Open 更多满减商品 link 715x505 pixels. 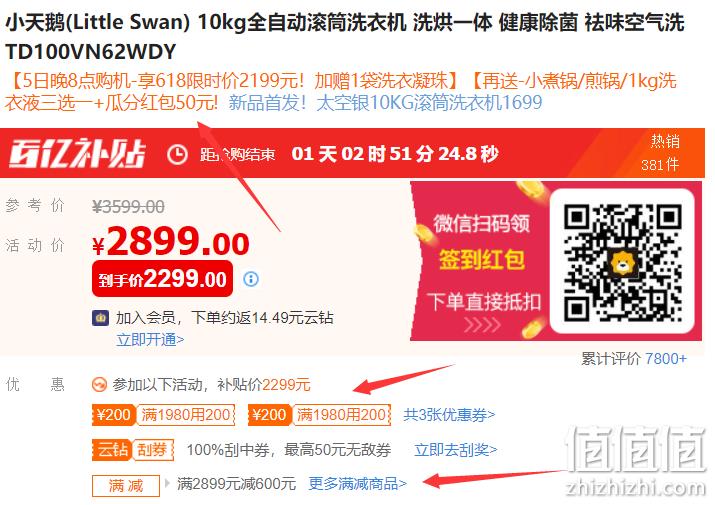(357, 484)
